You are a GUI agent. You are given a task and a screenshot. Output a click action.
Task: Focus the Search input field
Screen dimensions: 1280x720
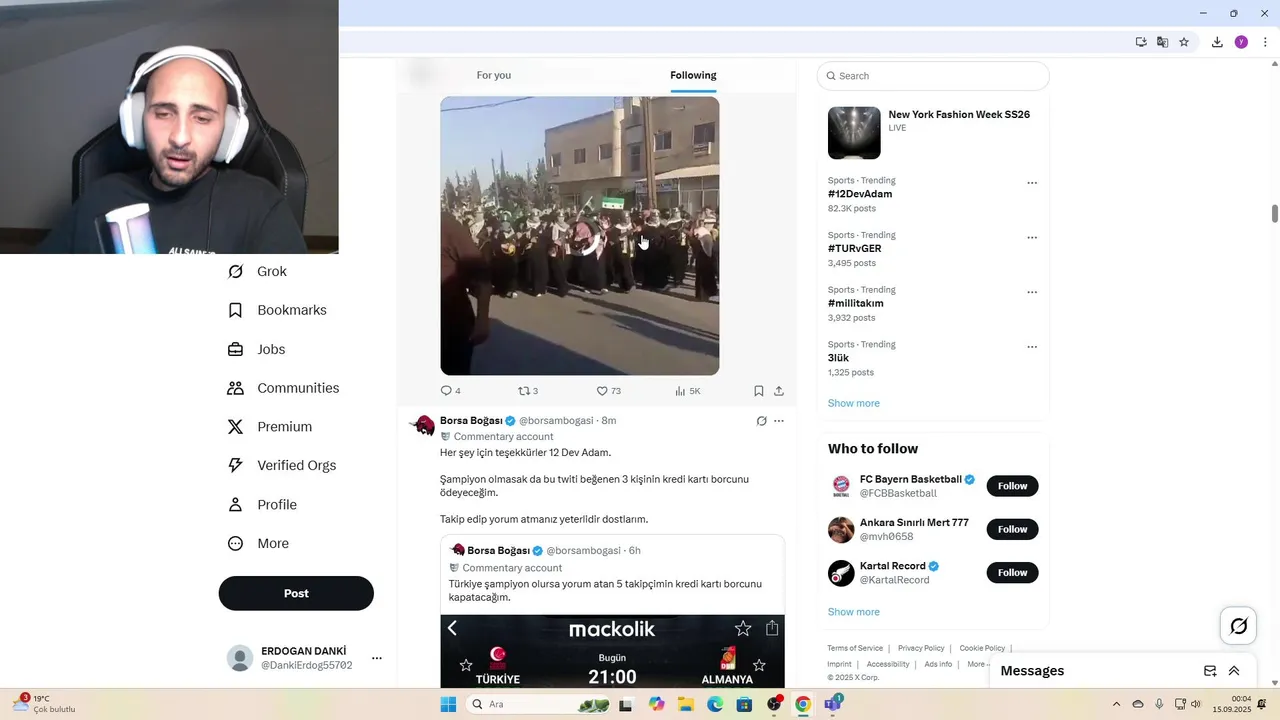pyautogui.click(x=933, y=76)
